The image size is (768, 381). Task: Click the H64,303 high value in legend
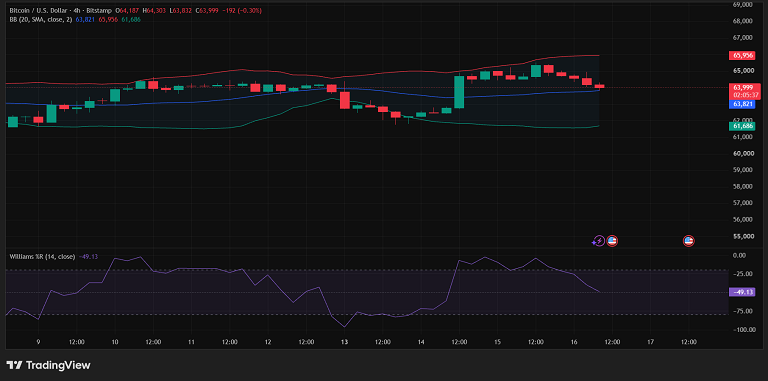click(153, 10)
